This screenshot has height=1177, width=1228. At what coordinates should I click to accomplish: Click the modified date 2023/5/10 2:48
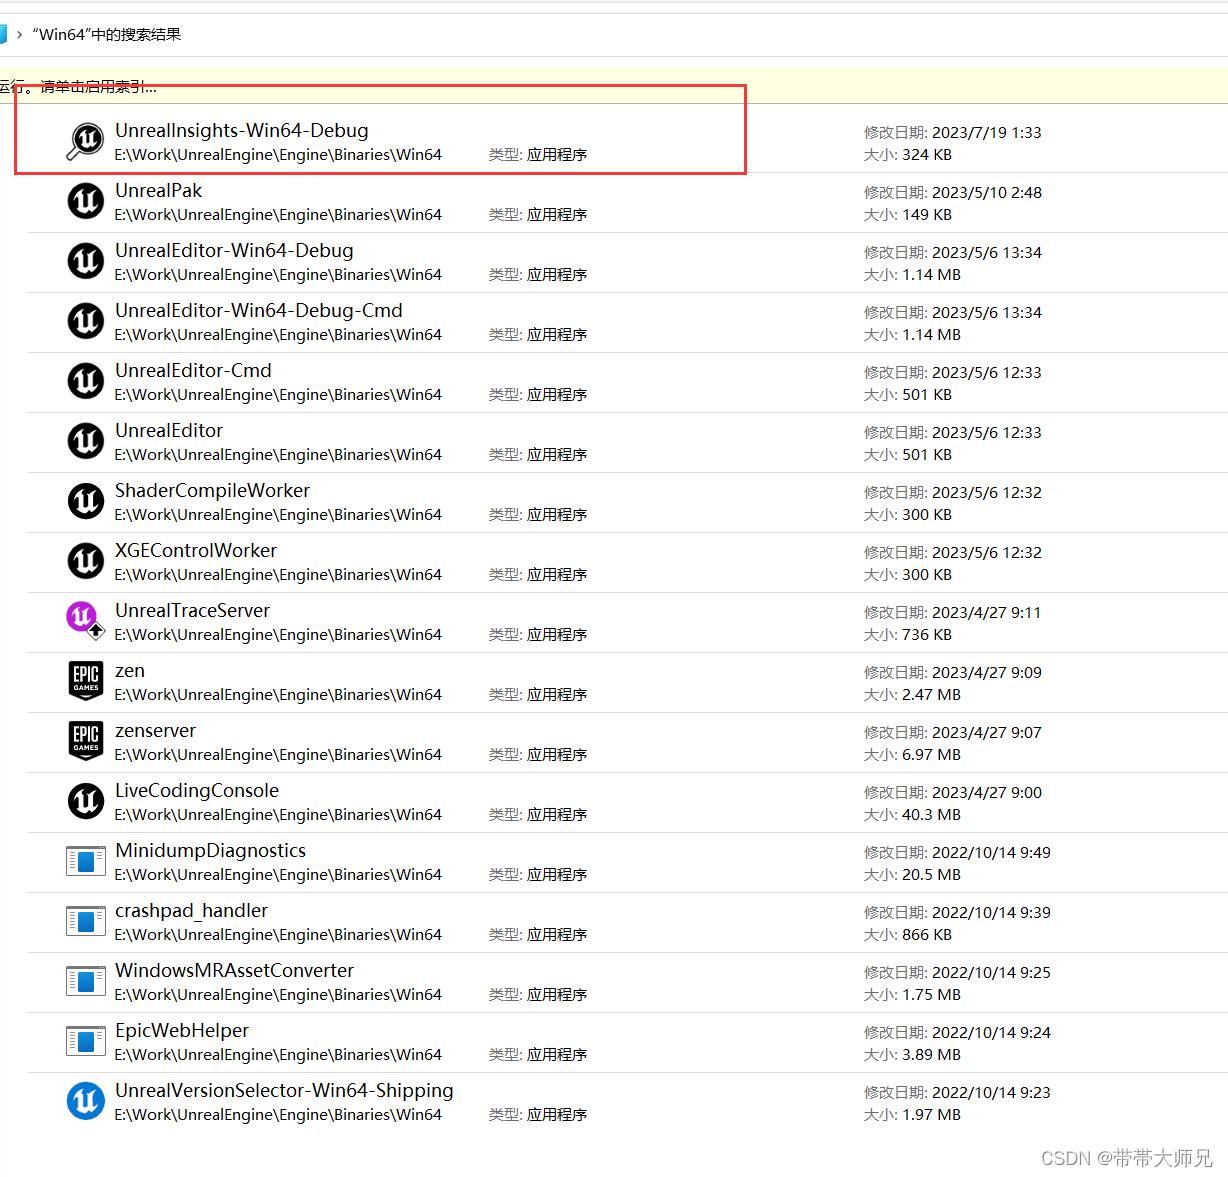pyautogui.click(x=986, y=192)
